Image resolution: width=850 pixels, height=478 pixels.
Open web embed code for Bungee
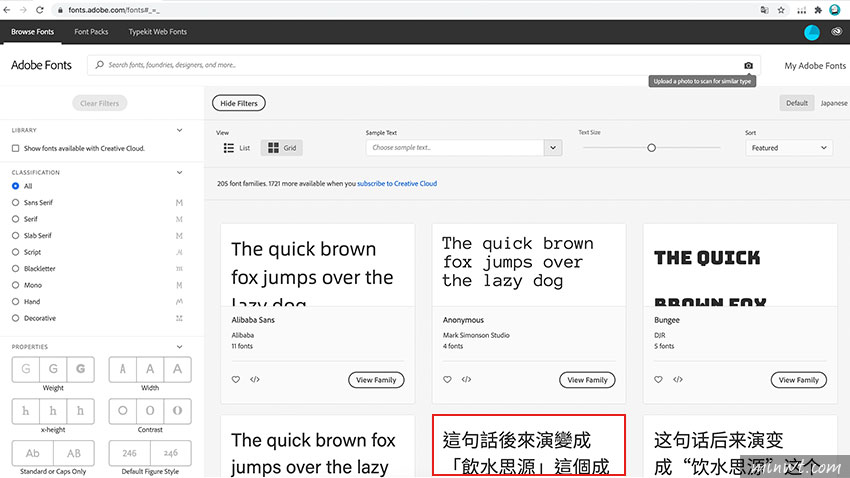pos(678,379)
